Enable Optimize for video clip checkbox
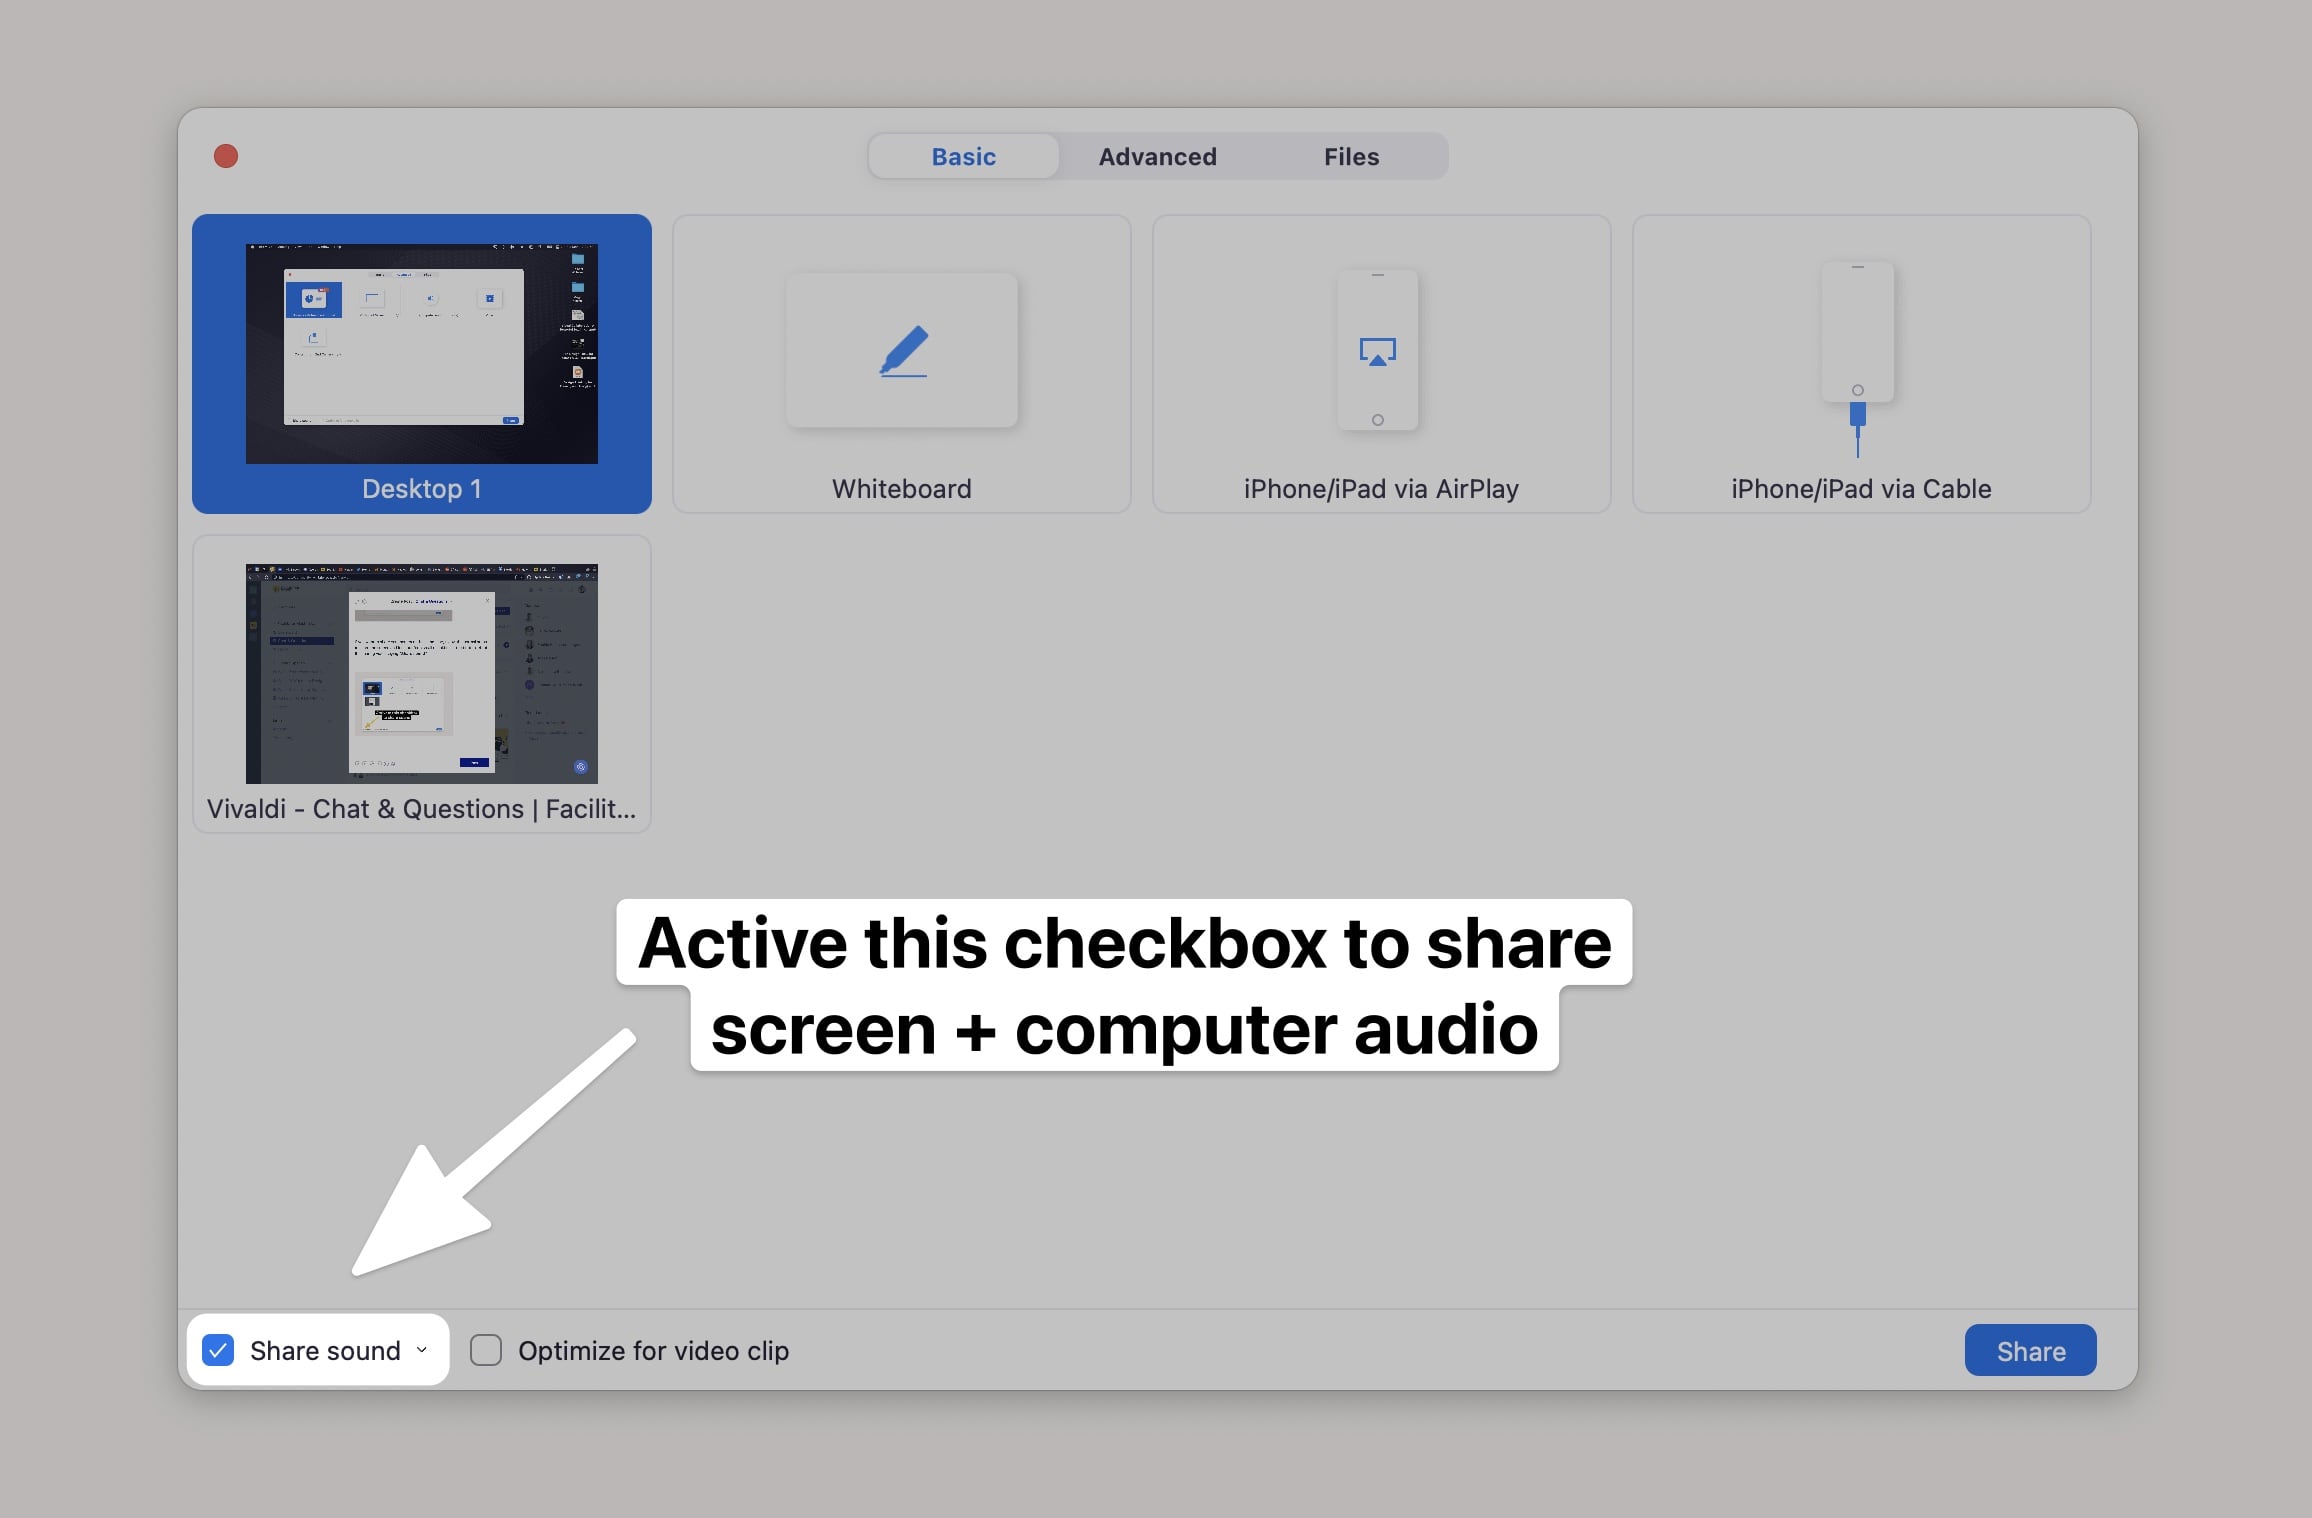The width and height of the screenshot is (2312, 1518). (486, 1350)
